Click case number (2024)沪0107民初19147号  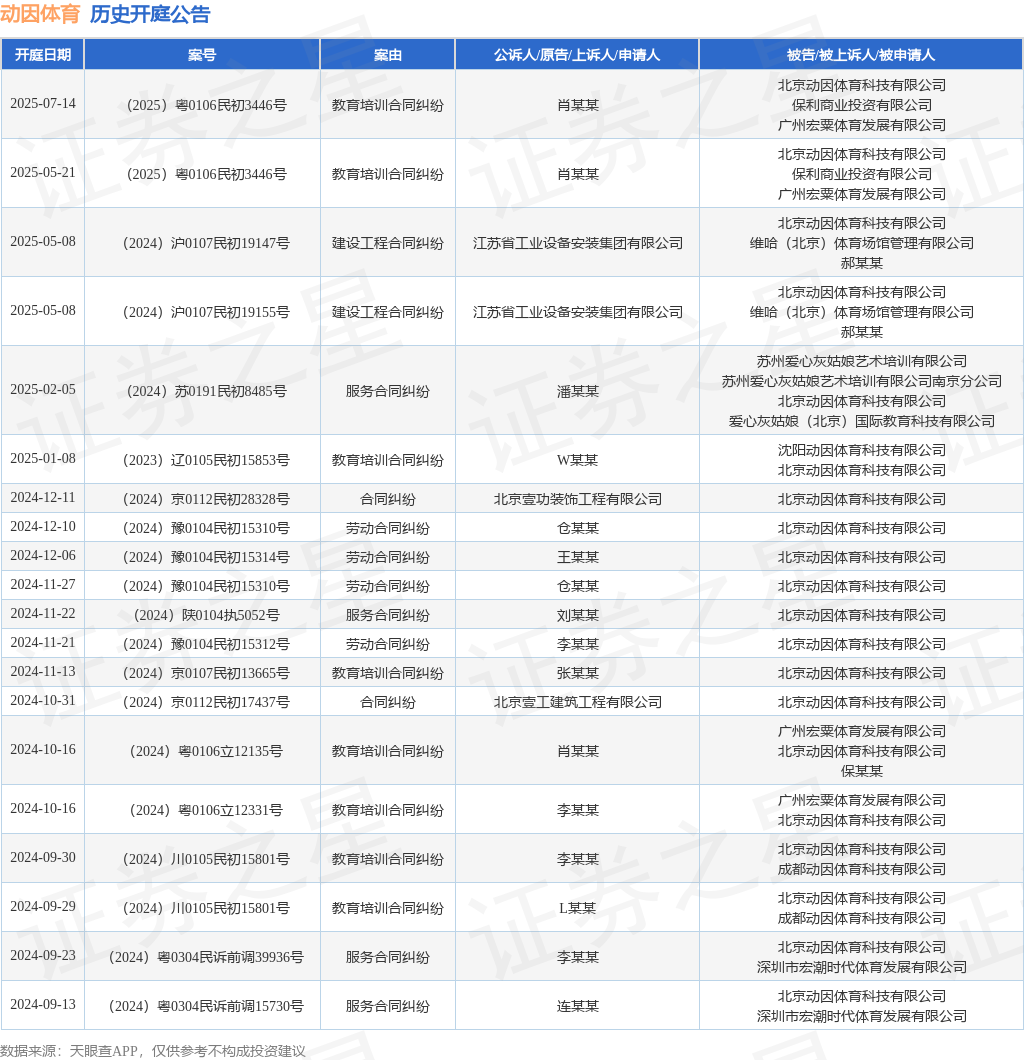(x=205, y=243)
